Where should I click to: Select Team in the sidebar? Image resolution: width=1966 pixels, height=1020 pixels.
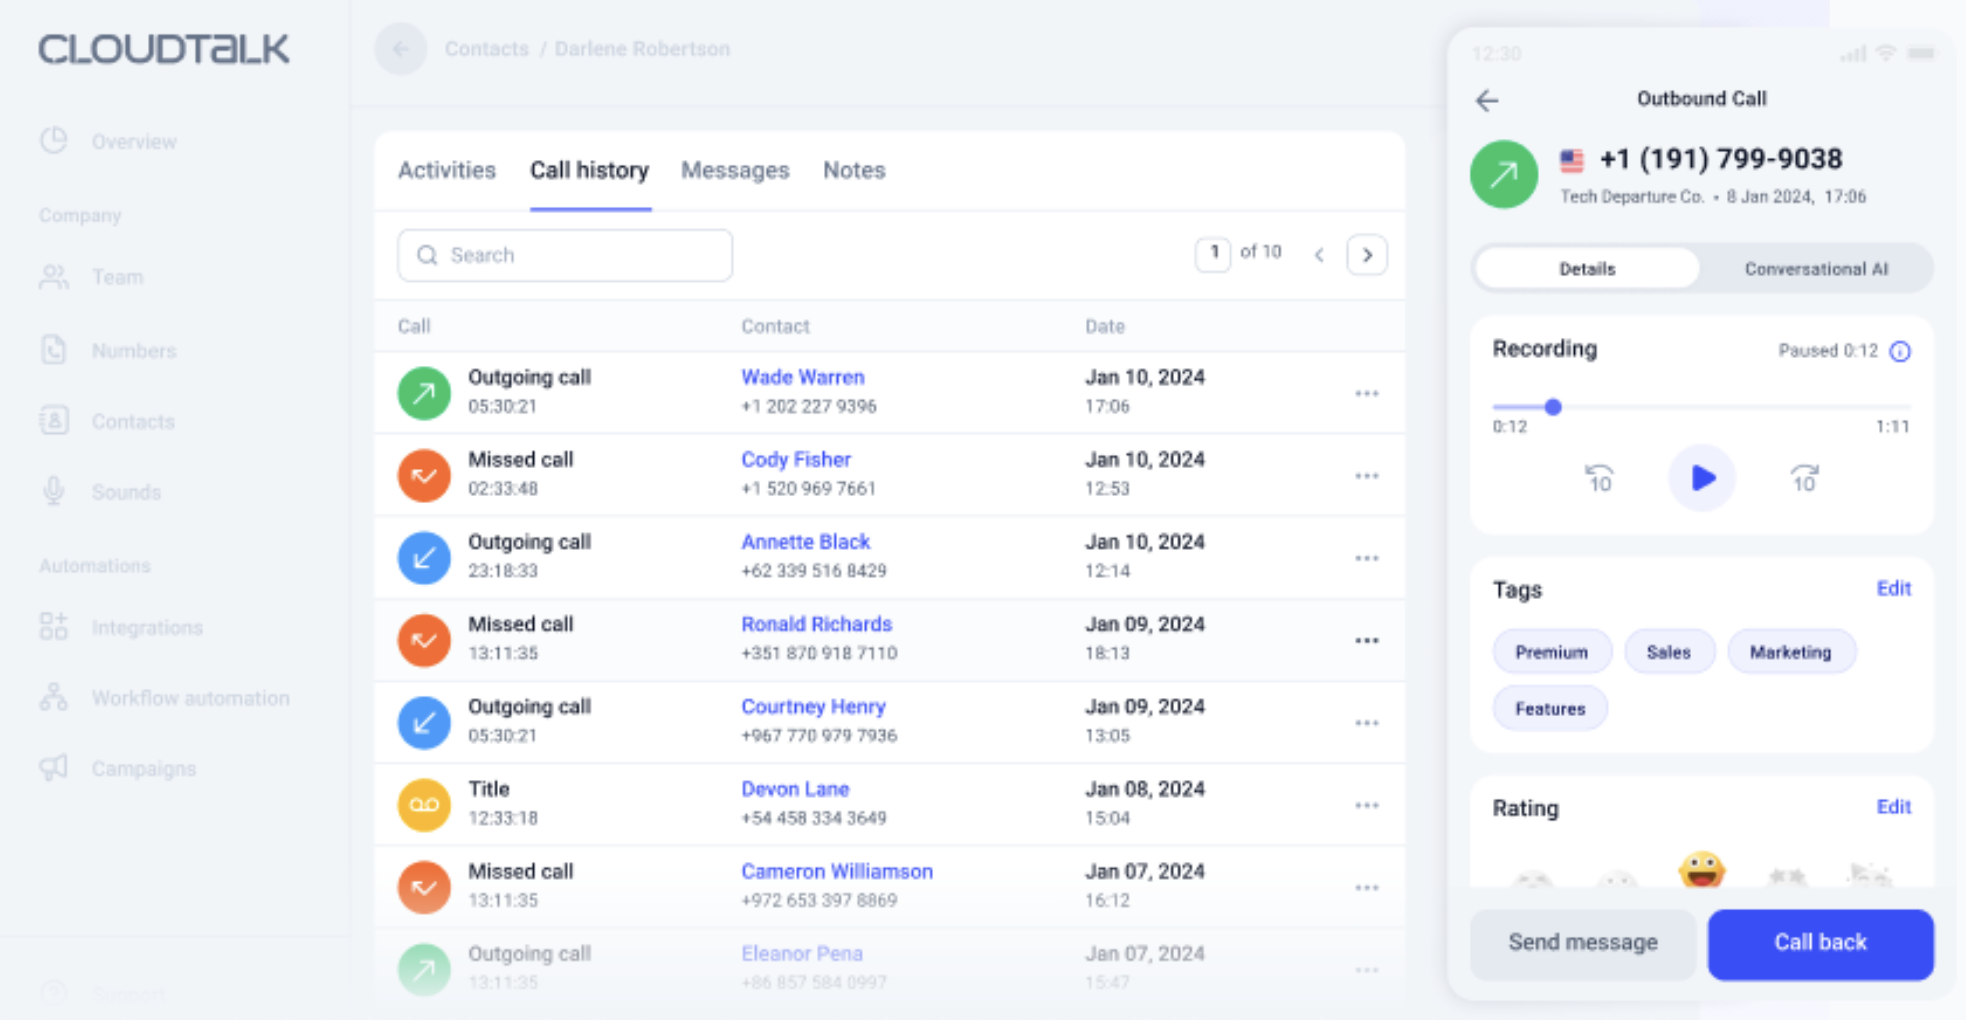click(117, 277)
